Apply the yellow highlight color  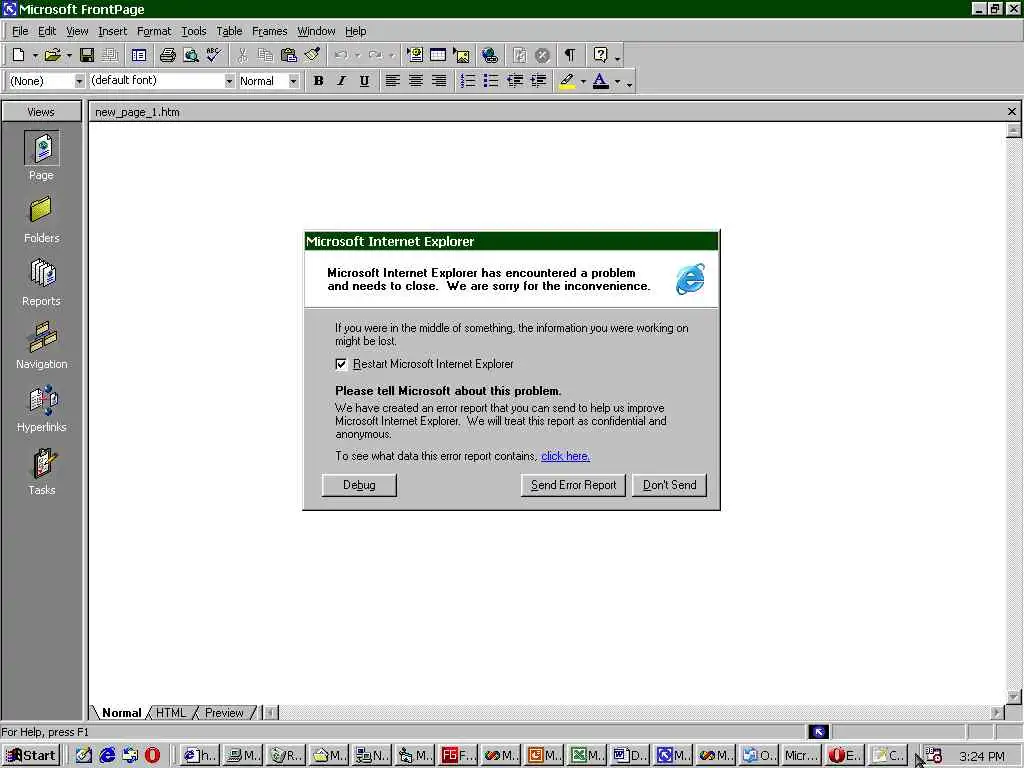click(x=567, y=81)
